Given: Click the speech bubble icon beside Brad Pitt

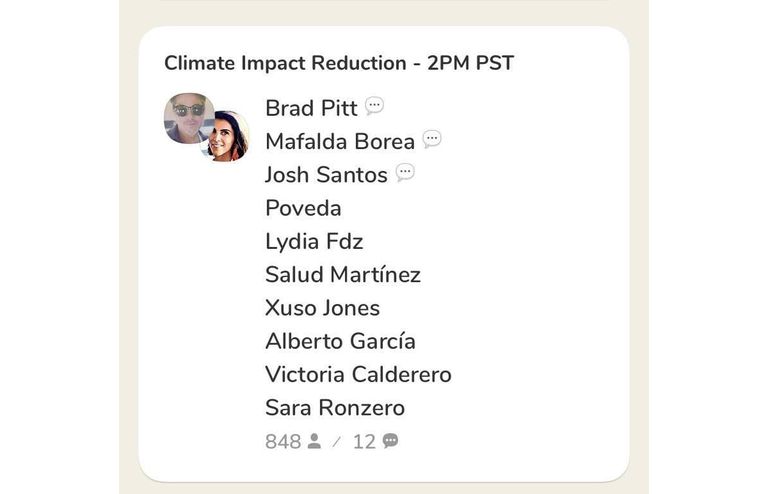Looking at the screenshot, I should (374, 106).
